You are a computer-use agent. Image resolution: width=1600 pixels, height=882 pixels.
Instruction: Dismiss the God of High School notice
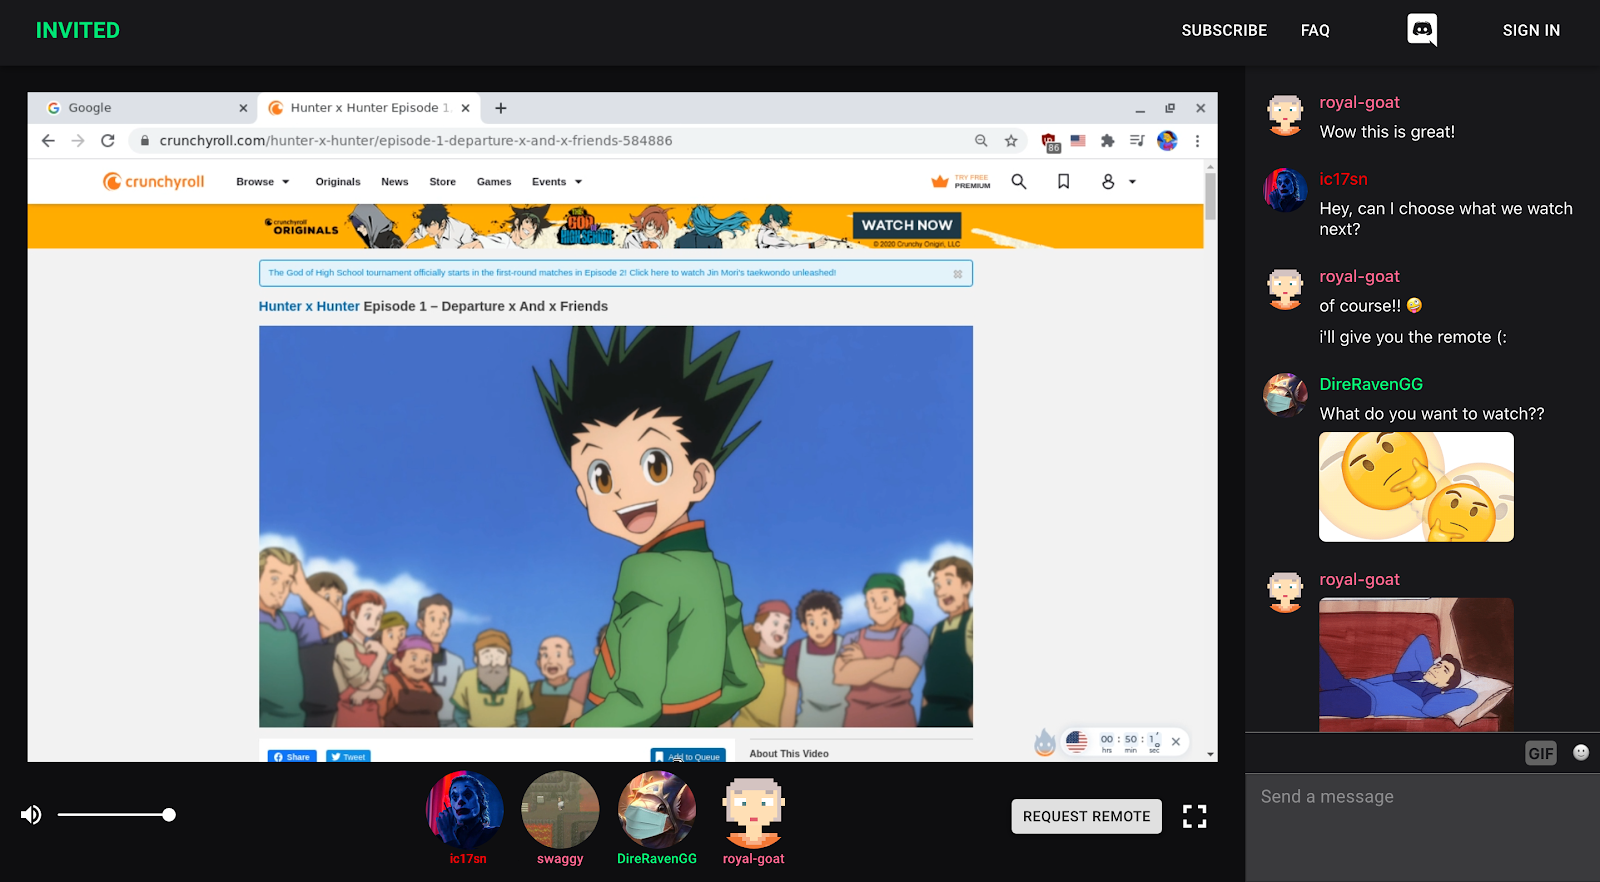(958, 273)
